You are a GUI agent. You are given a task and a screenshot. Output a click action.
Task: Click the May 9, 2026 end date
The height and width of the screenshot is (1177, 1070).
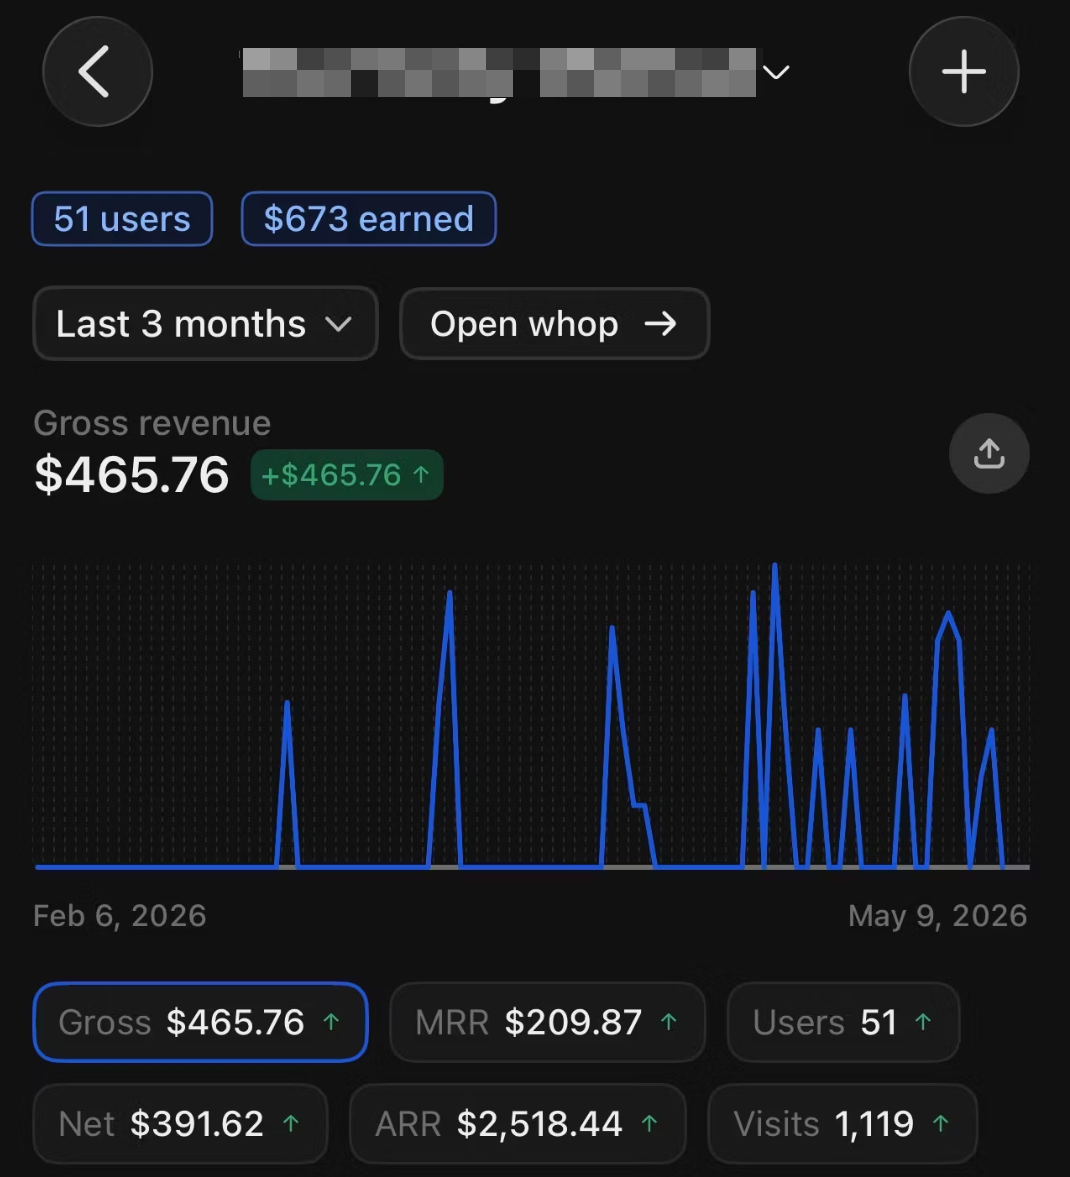(938, 916)
